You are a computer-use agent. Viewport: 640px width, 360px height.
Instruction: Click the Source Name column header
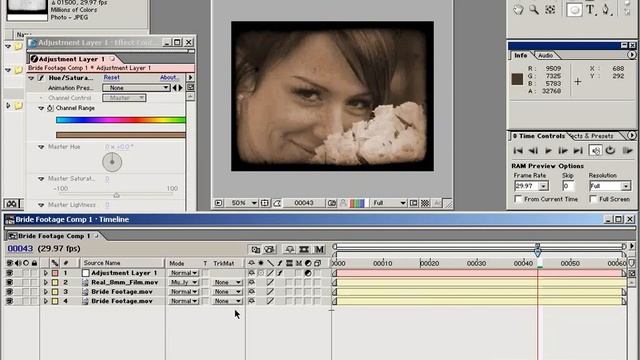click(x=122, y=263)
